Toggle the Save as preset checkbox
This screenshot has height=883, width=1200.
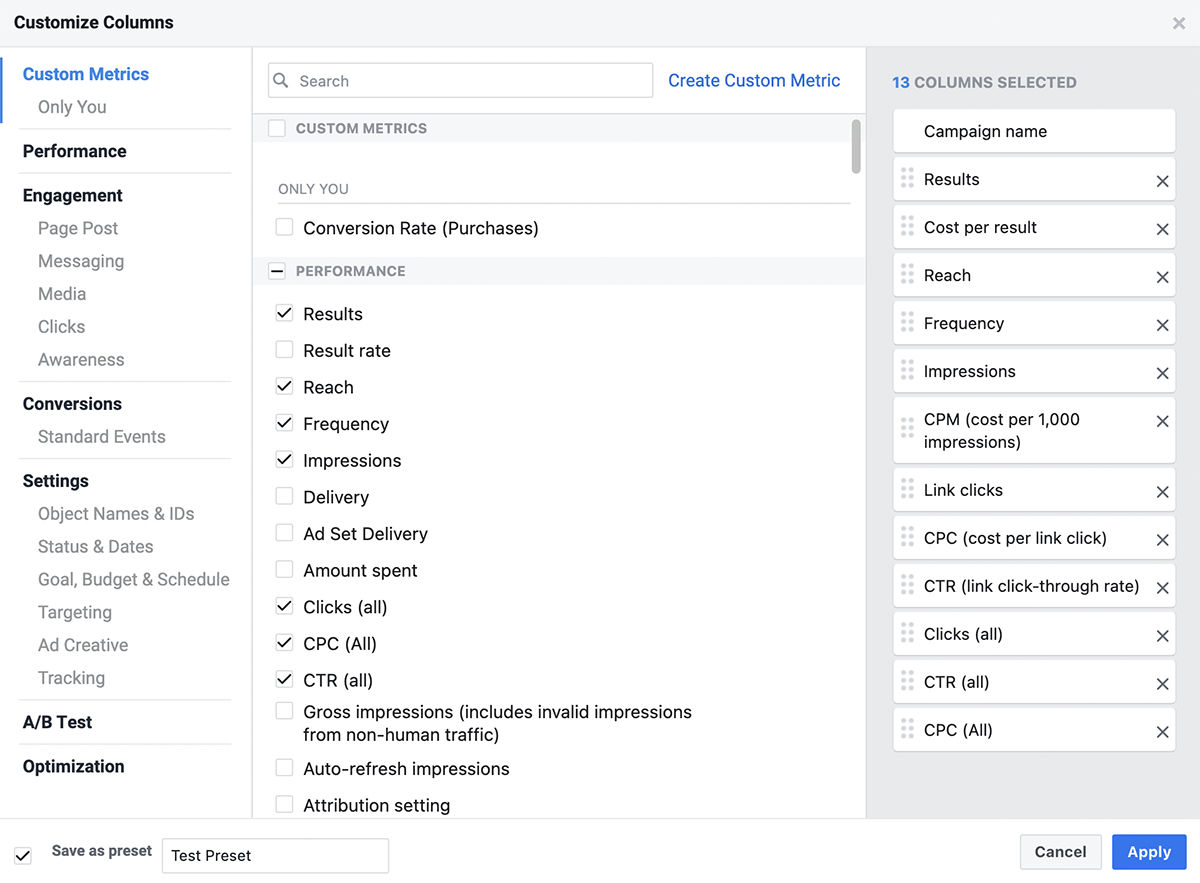click(x=23, y=855)
